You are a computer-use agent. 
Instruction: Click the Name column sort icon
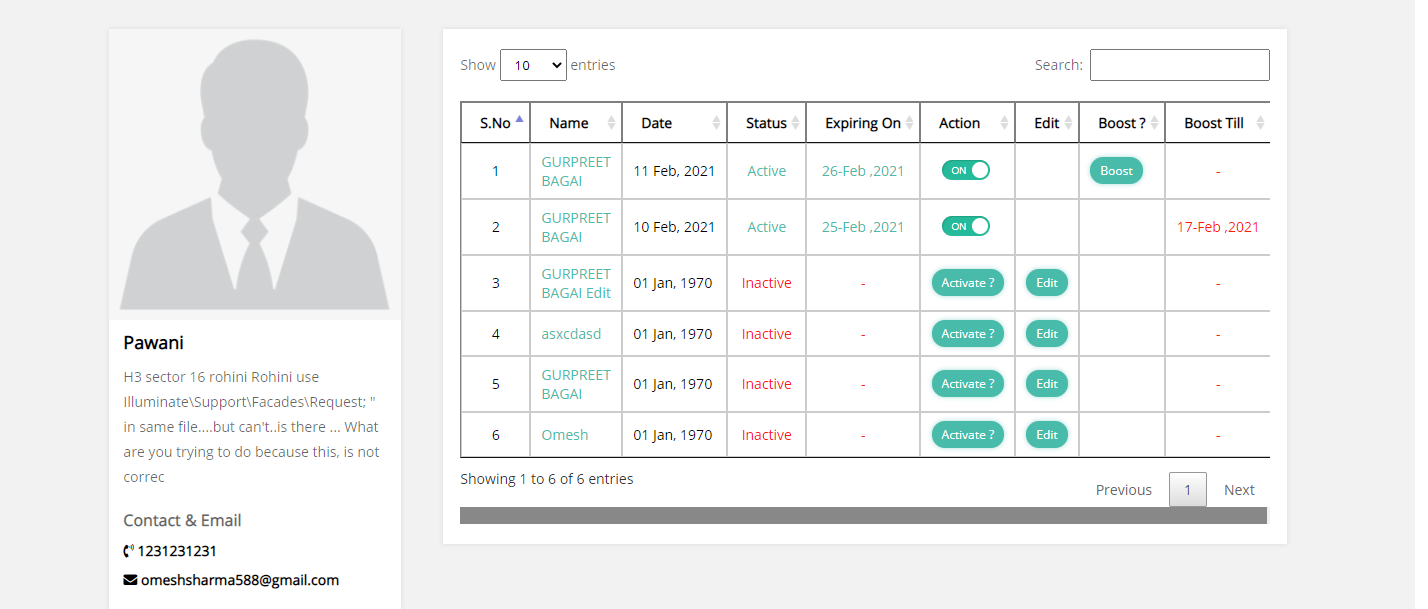611,123
